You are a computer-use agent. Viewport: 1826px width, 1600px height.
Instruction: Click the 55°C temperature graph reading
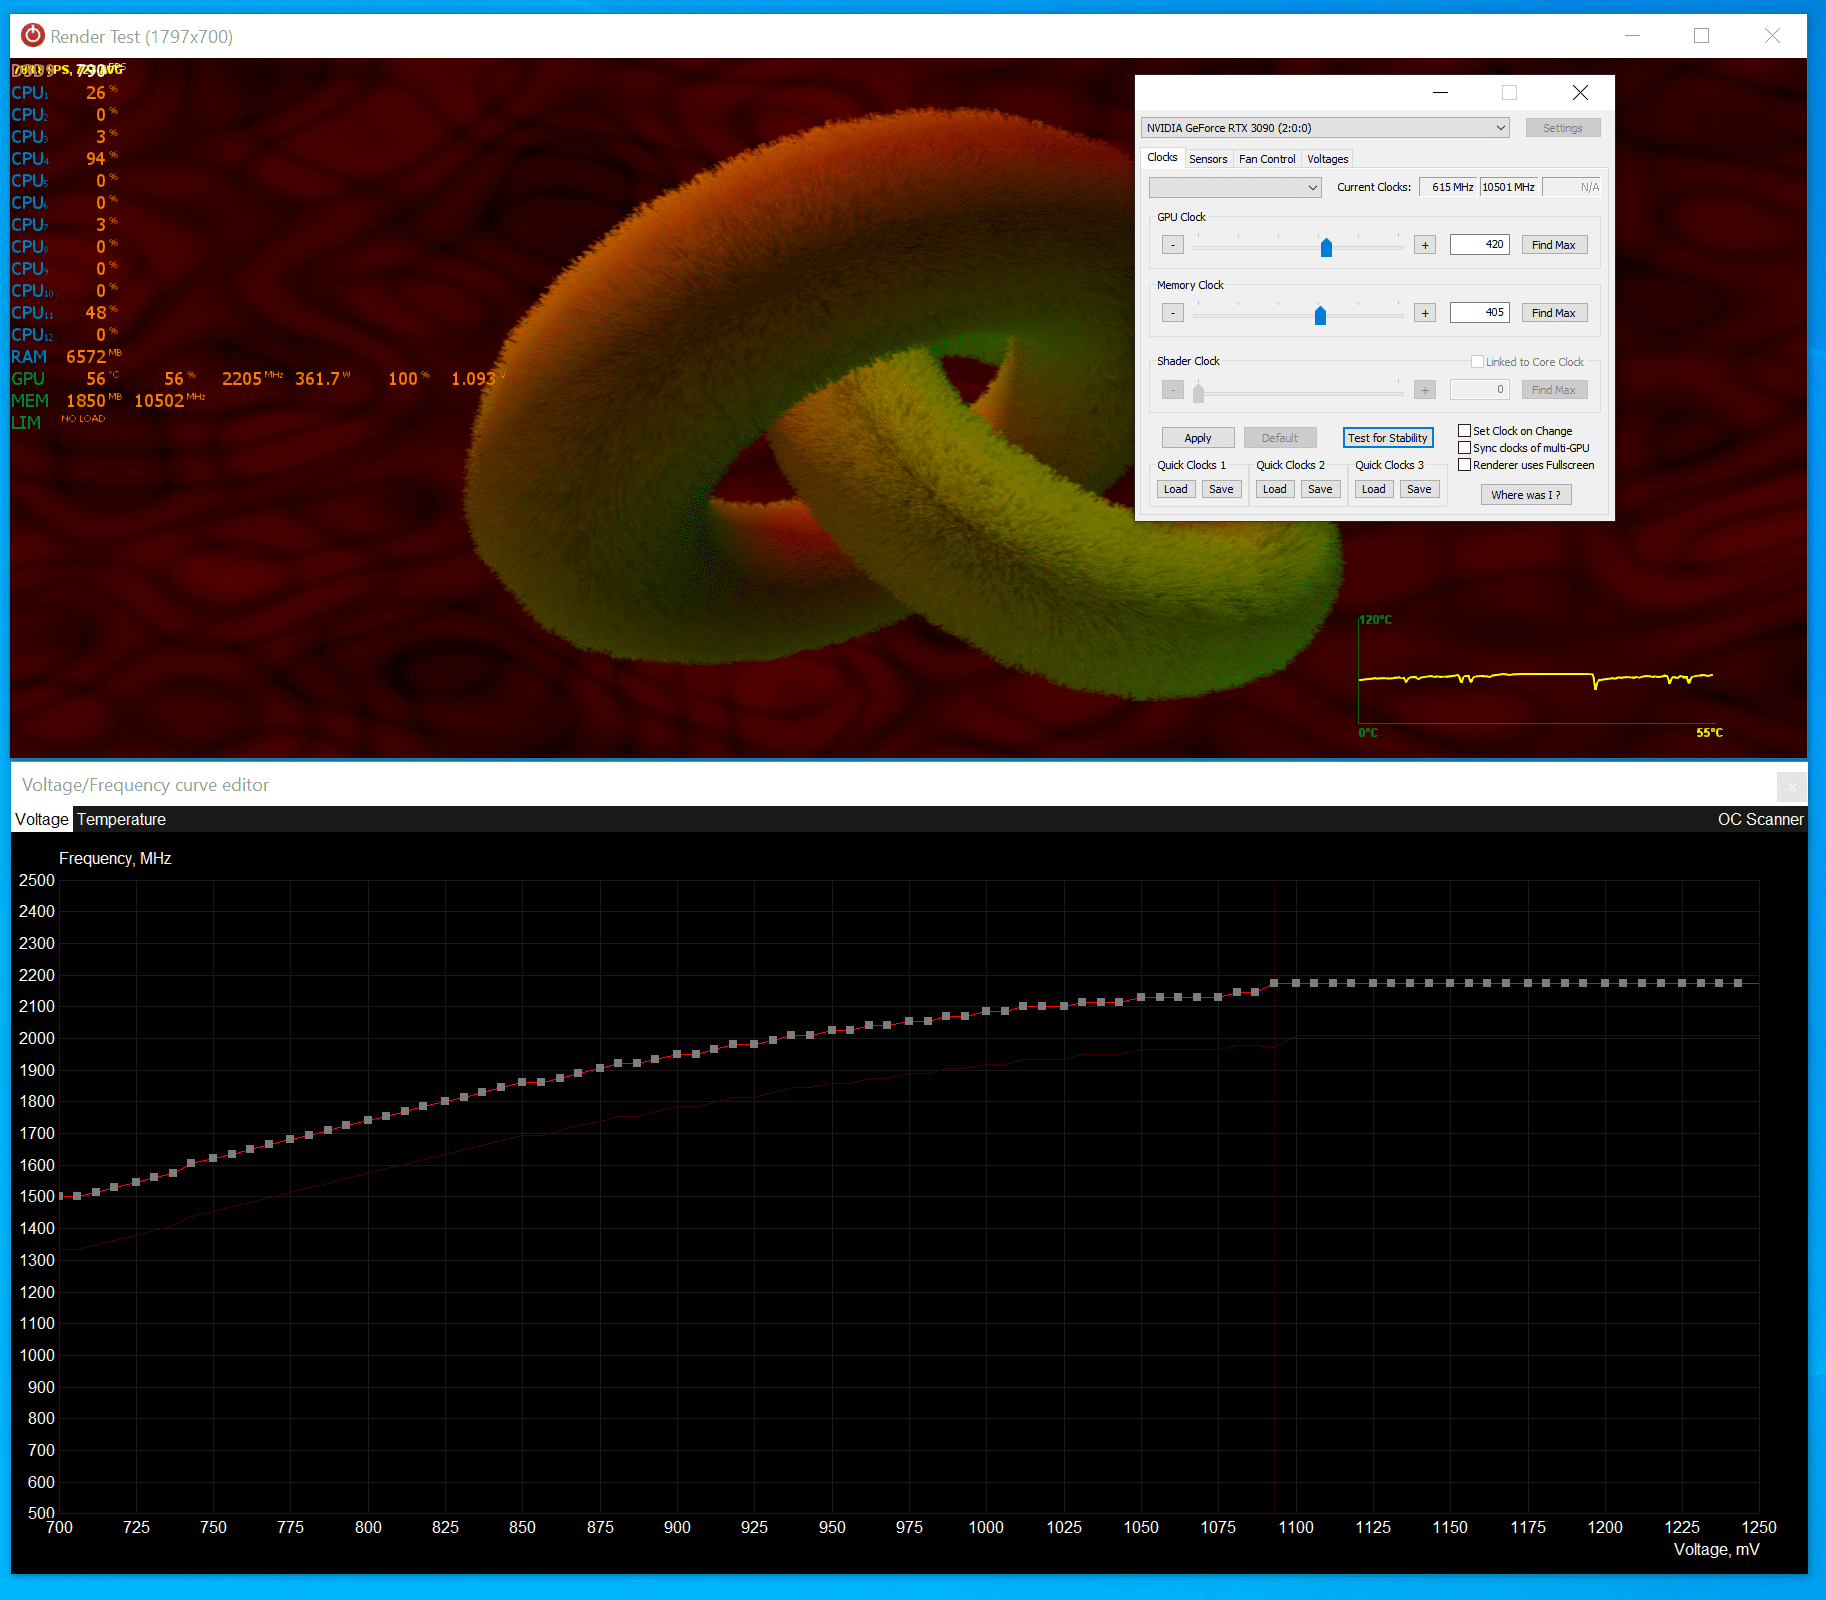pos(1709,733)
